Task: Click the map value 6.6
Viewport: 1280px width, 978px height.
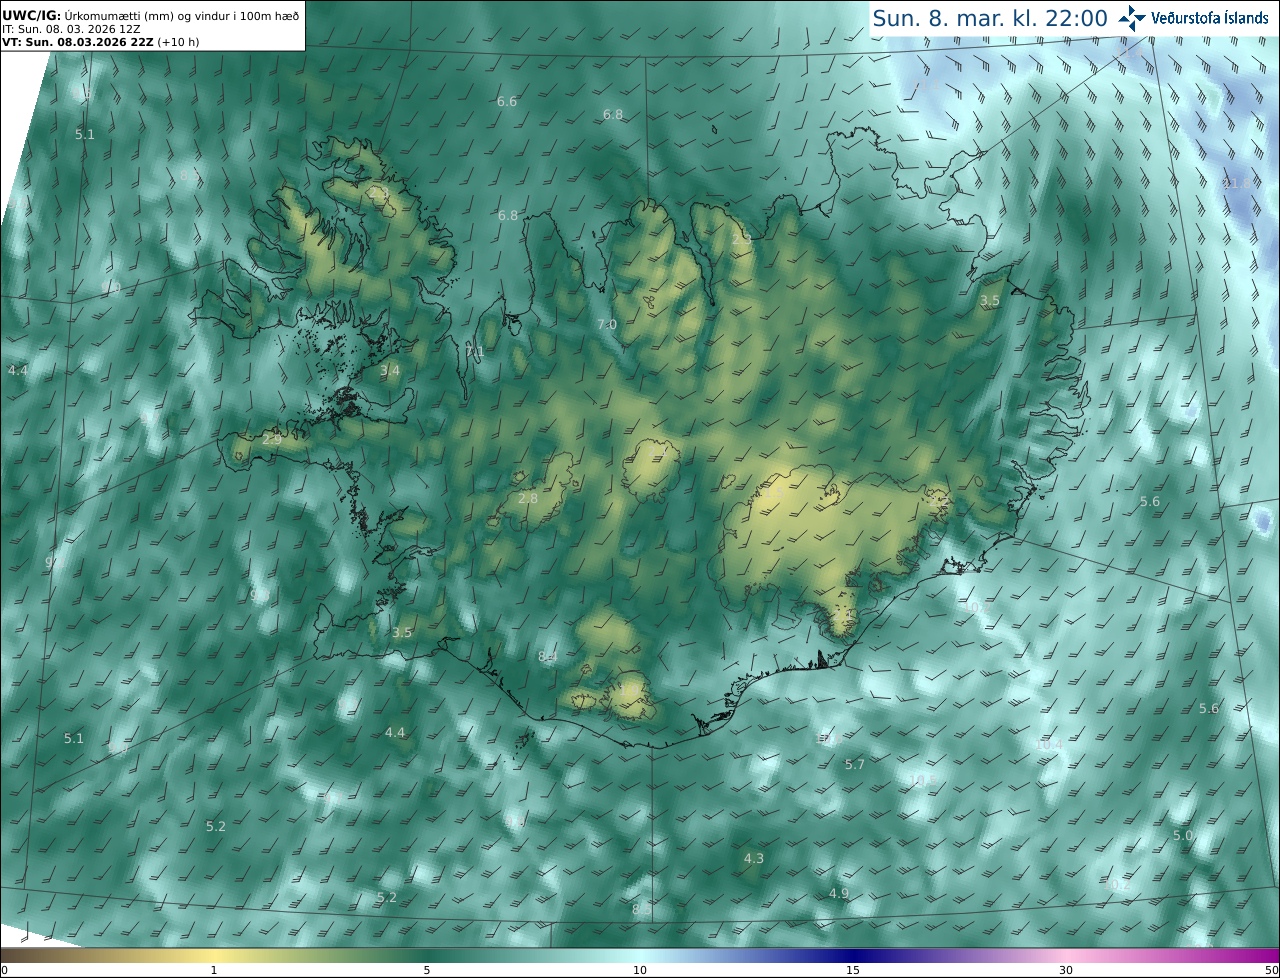Action: (x=507, y=102)
